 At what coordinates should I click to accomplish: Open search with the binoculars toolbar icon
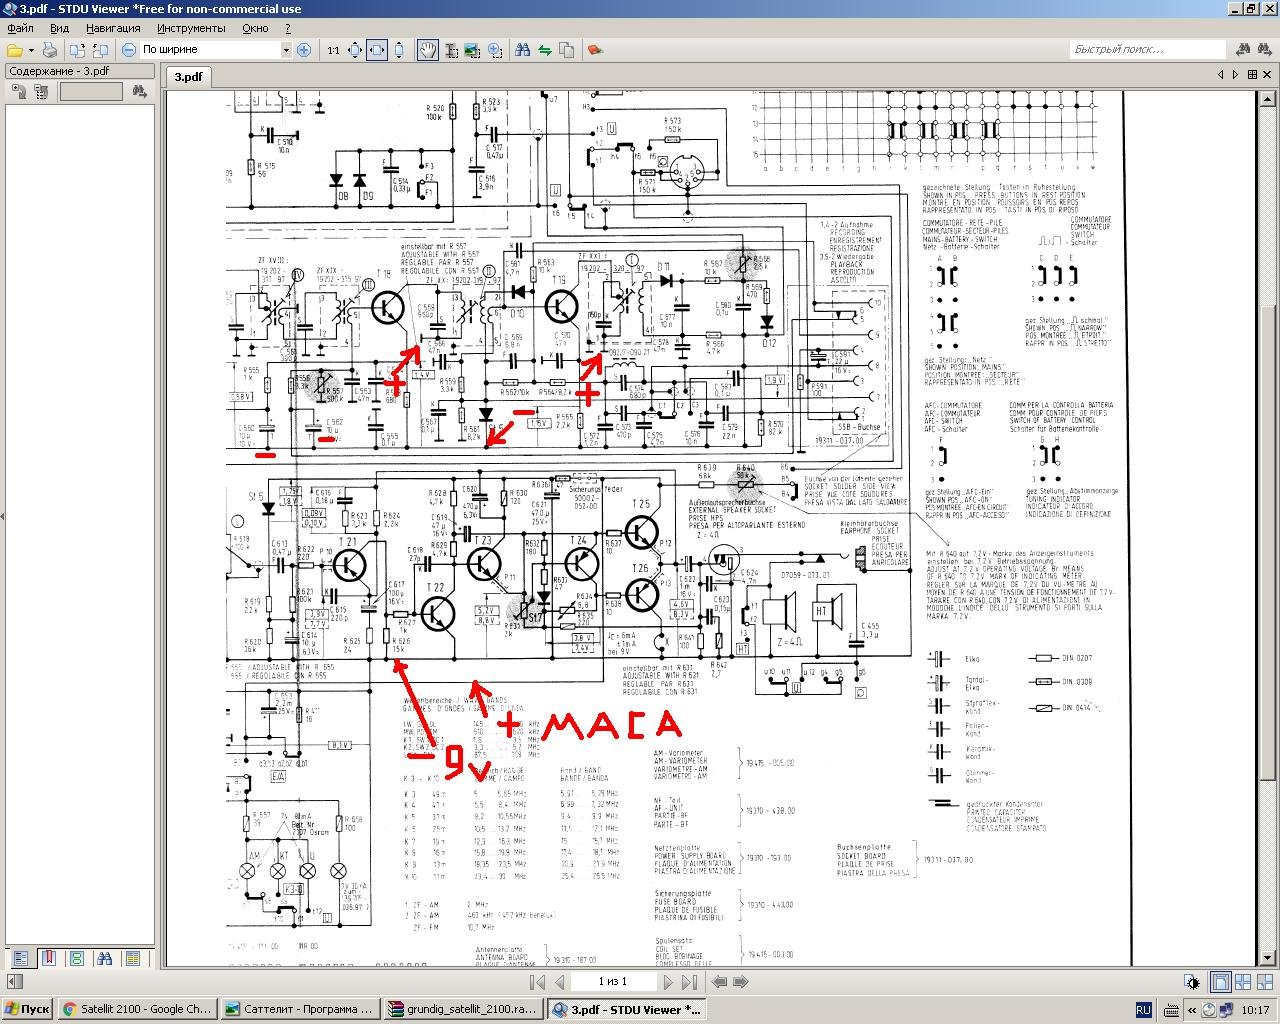[x=522, y=50]
